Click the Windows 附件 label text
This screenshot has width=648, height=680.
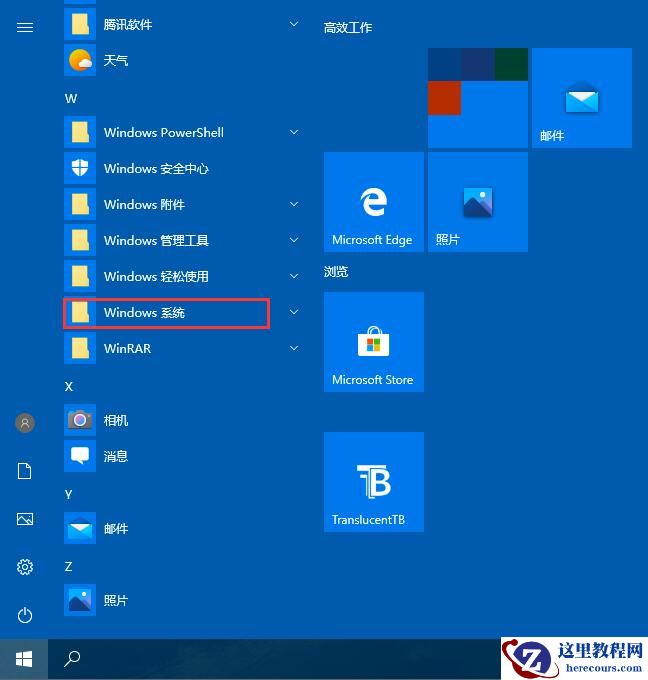pyautogui.click(x=144, y=204)
